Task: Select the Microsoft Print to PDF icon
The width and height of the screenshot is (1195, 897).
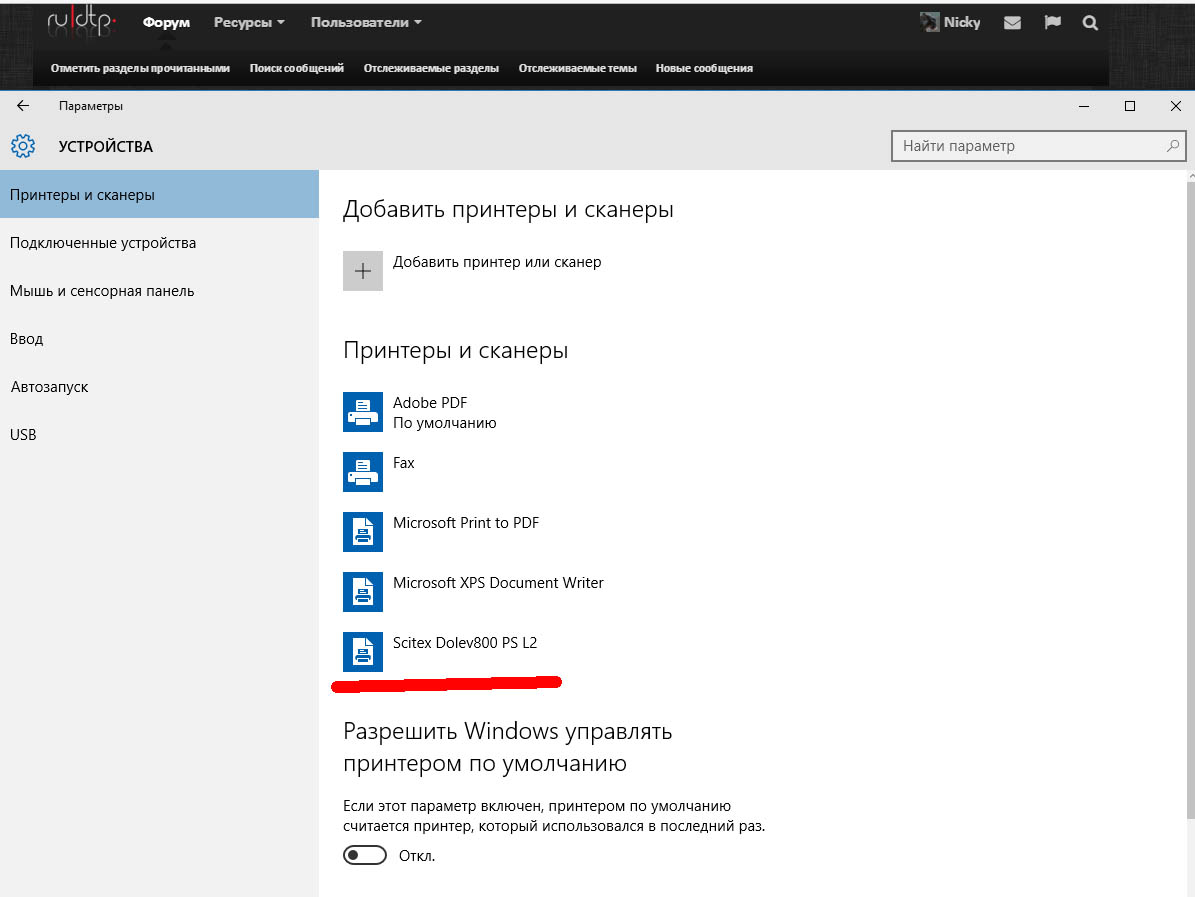Action: (363, 531)
